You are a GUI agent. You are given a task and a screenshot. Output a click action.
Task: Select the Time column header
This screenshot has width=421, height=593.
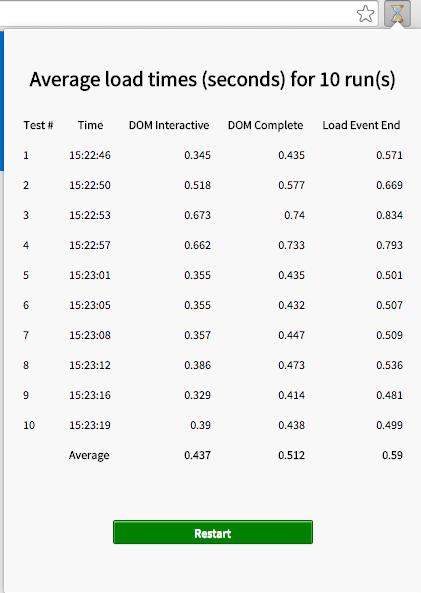pos(90,125)
